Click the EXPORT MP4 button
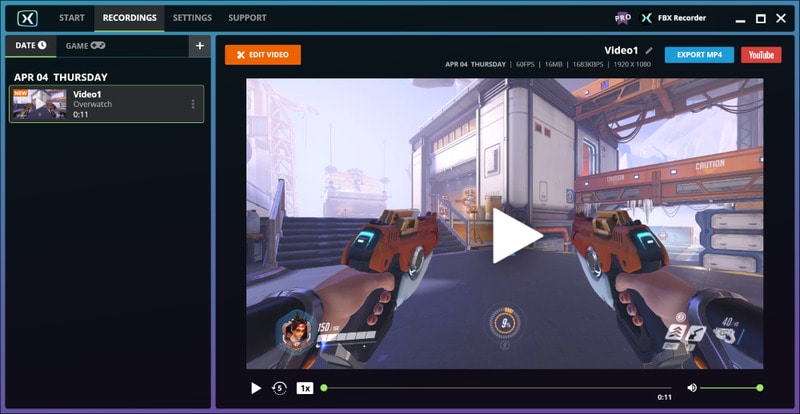800x414 pixels. point(699,55)
